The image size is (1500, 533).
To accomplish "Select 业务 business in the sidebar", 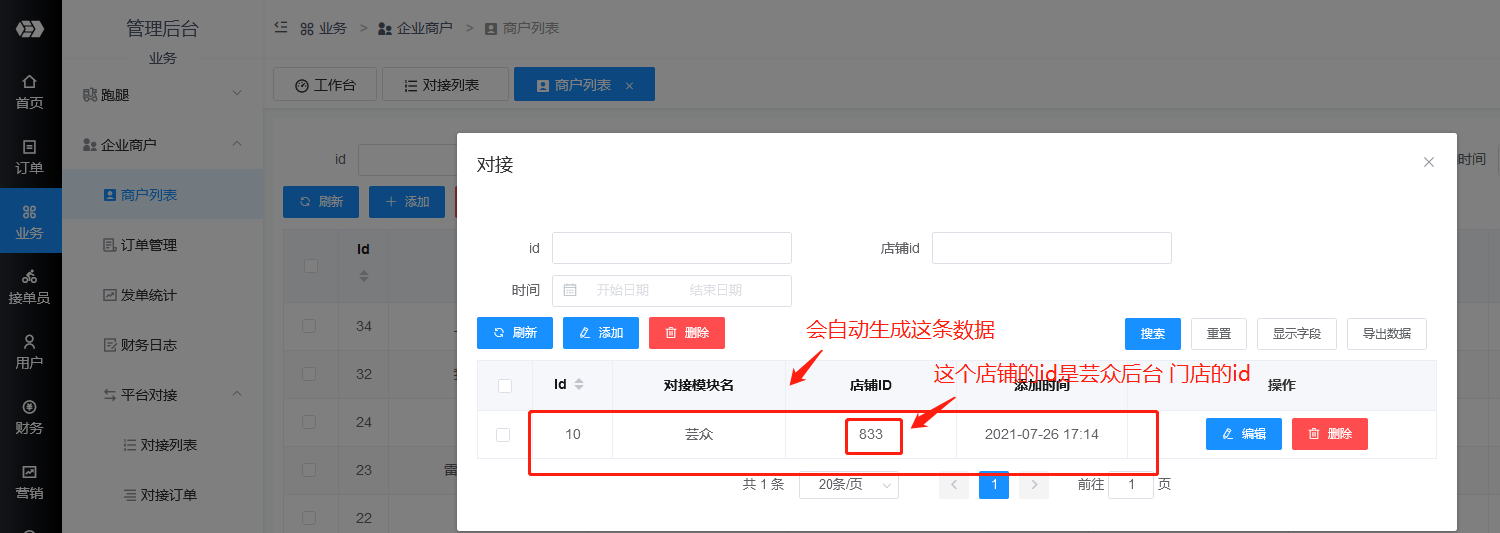I will tap(30, 222).
